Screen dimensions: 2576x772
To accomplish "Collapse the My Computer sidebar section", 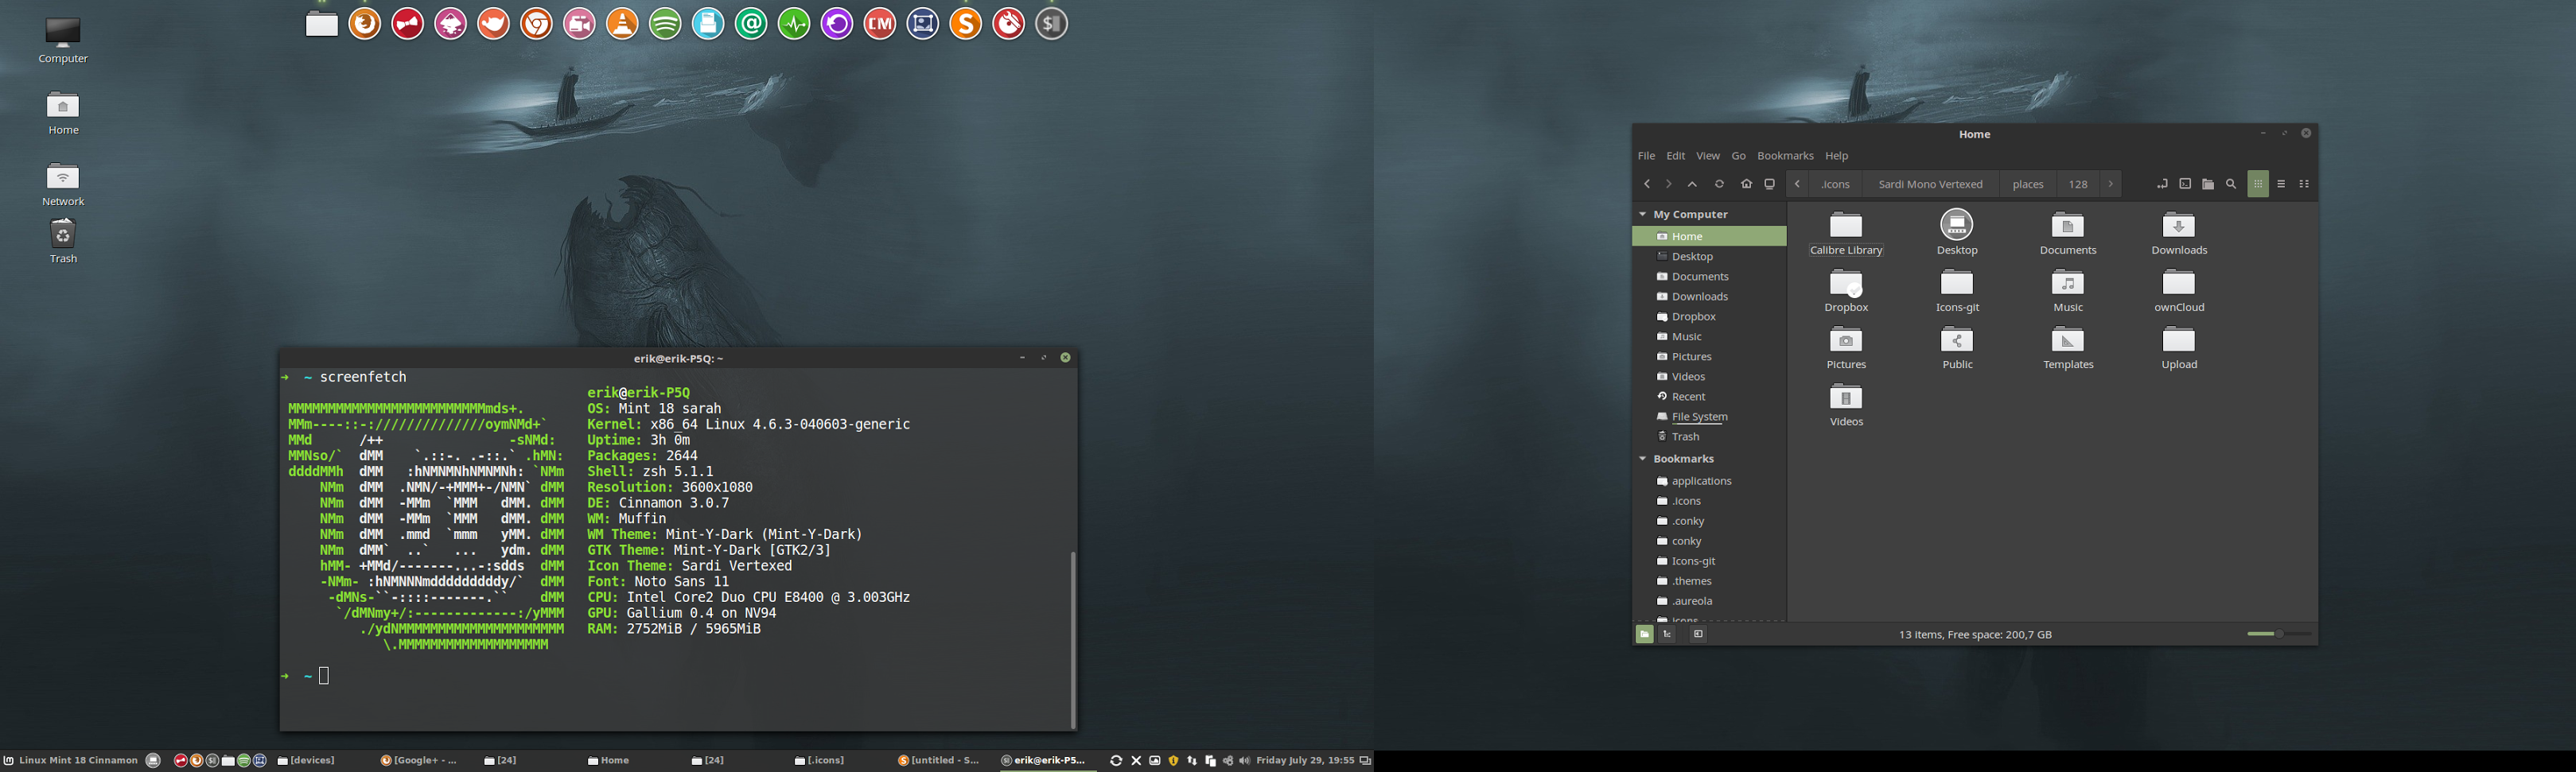I will click(x=1642, y=214).
